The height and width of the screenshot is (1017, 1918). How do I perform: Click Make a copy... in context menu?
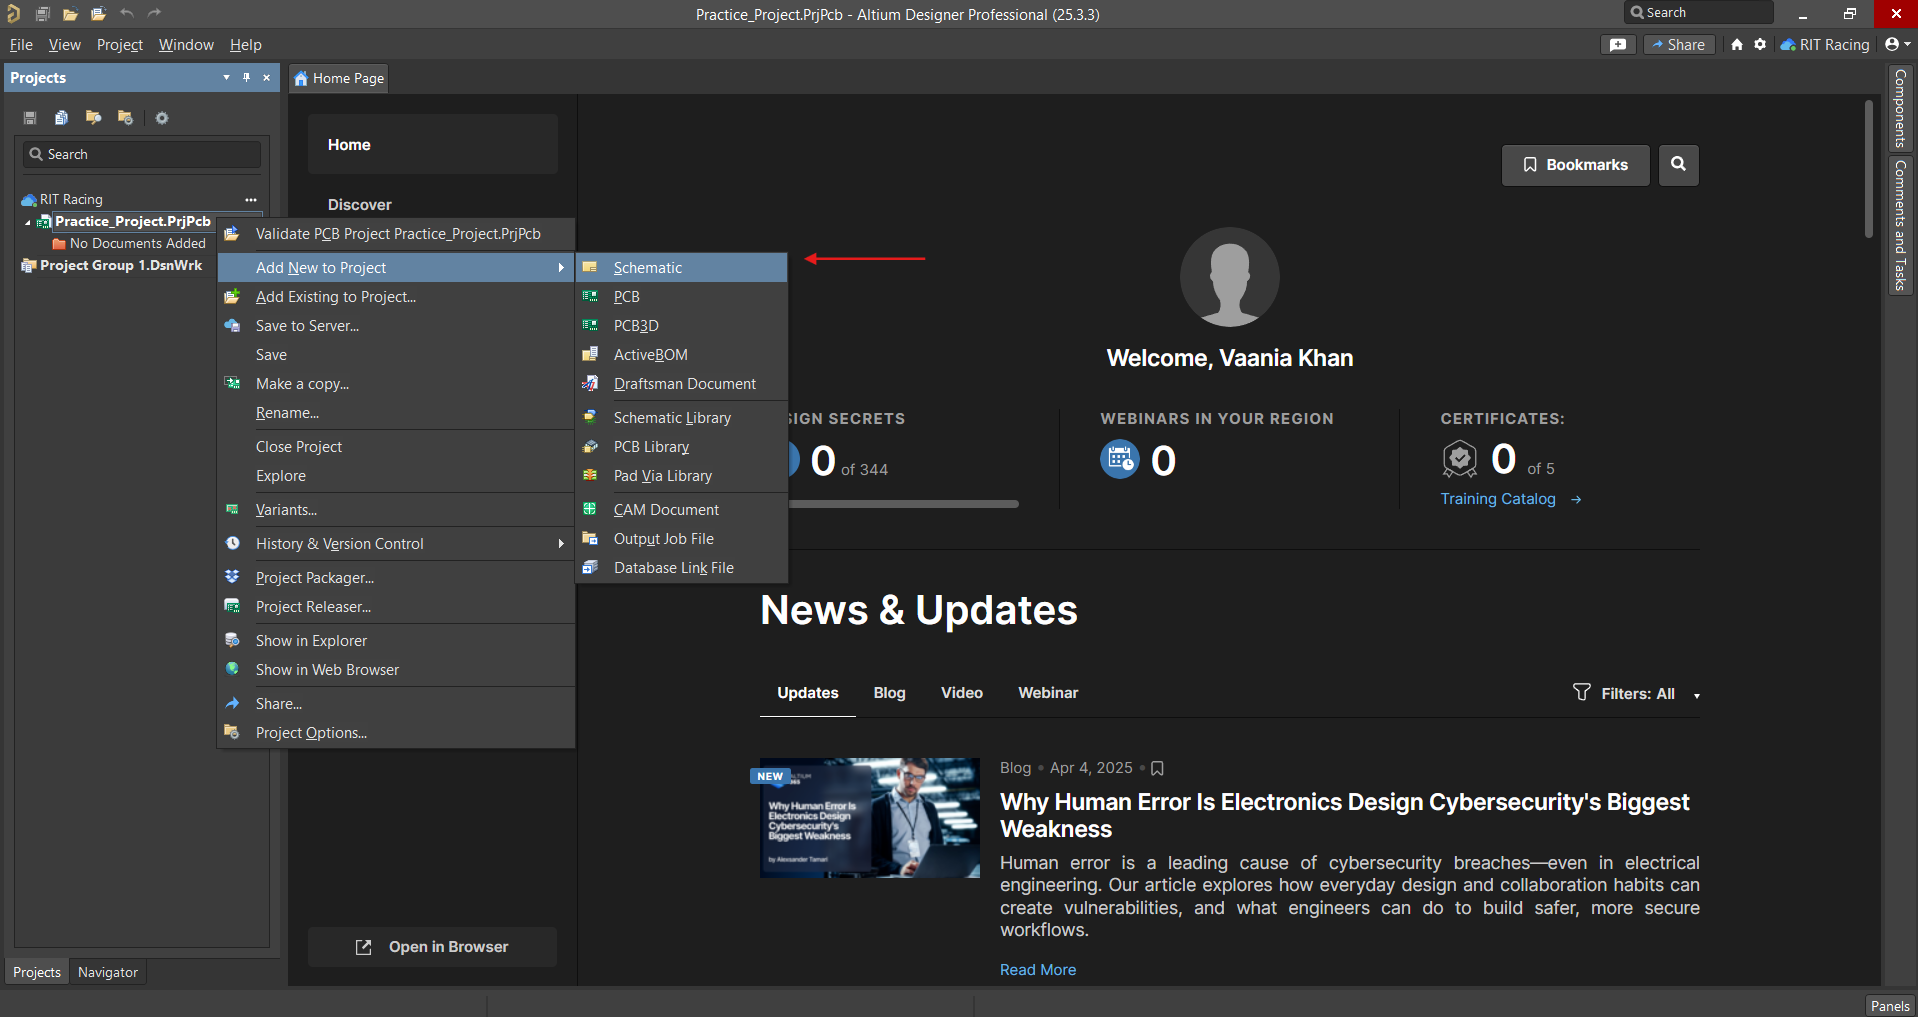396,384
